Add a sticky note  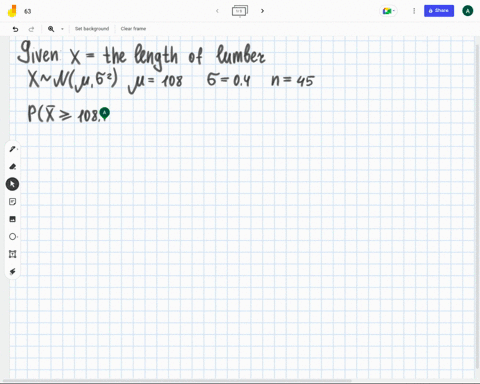click(12, 202)
